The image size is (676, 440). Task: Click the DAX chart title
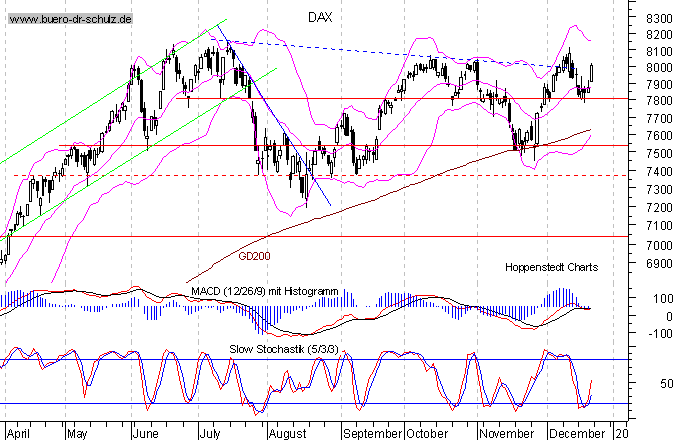tap(320, 18)
